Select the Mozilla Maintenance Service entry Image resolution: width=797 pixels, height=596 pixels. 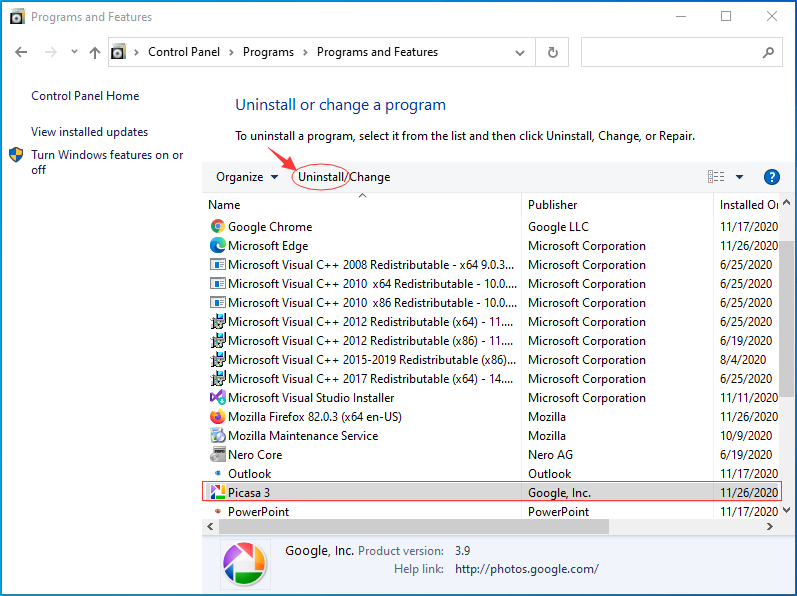coord(303,436)
